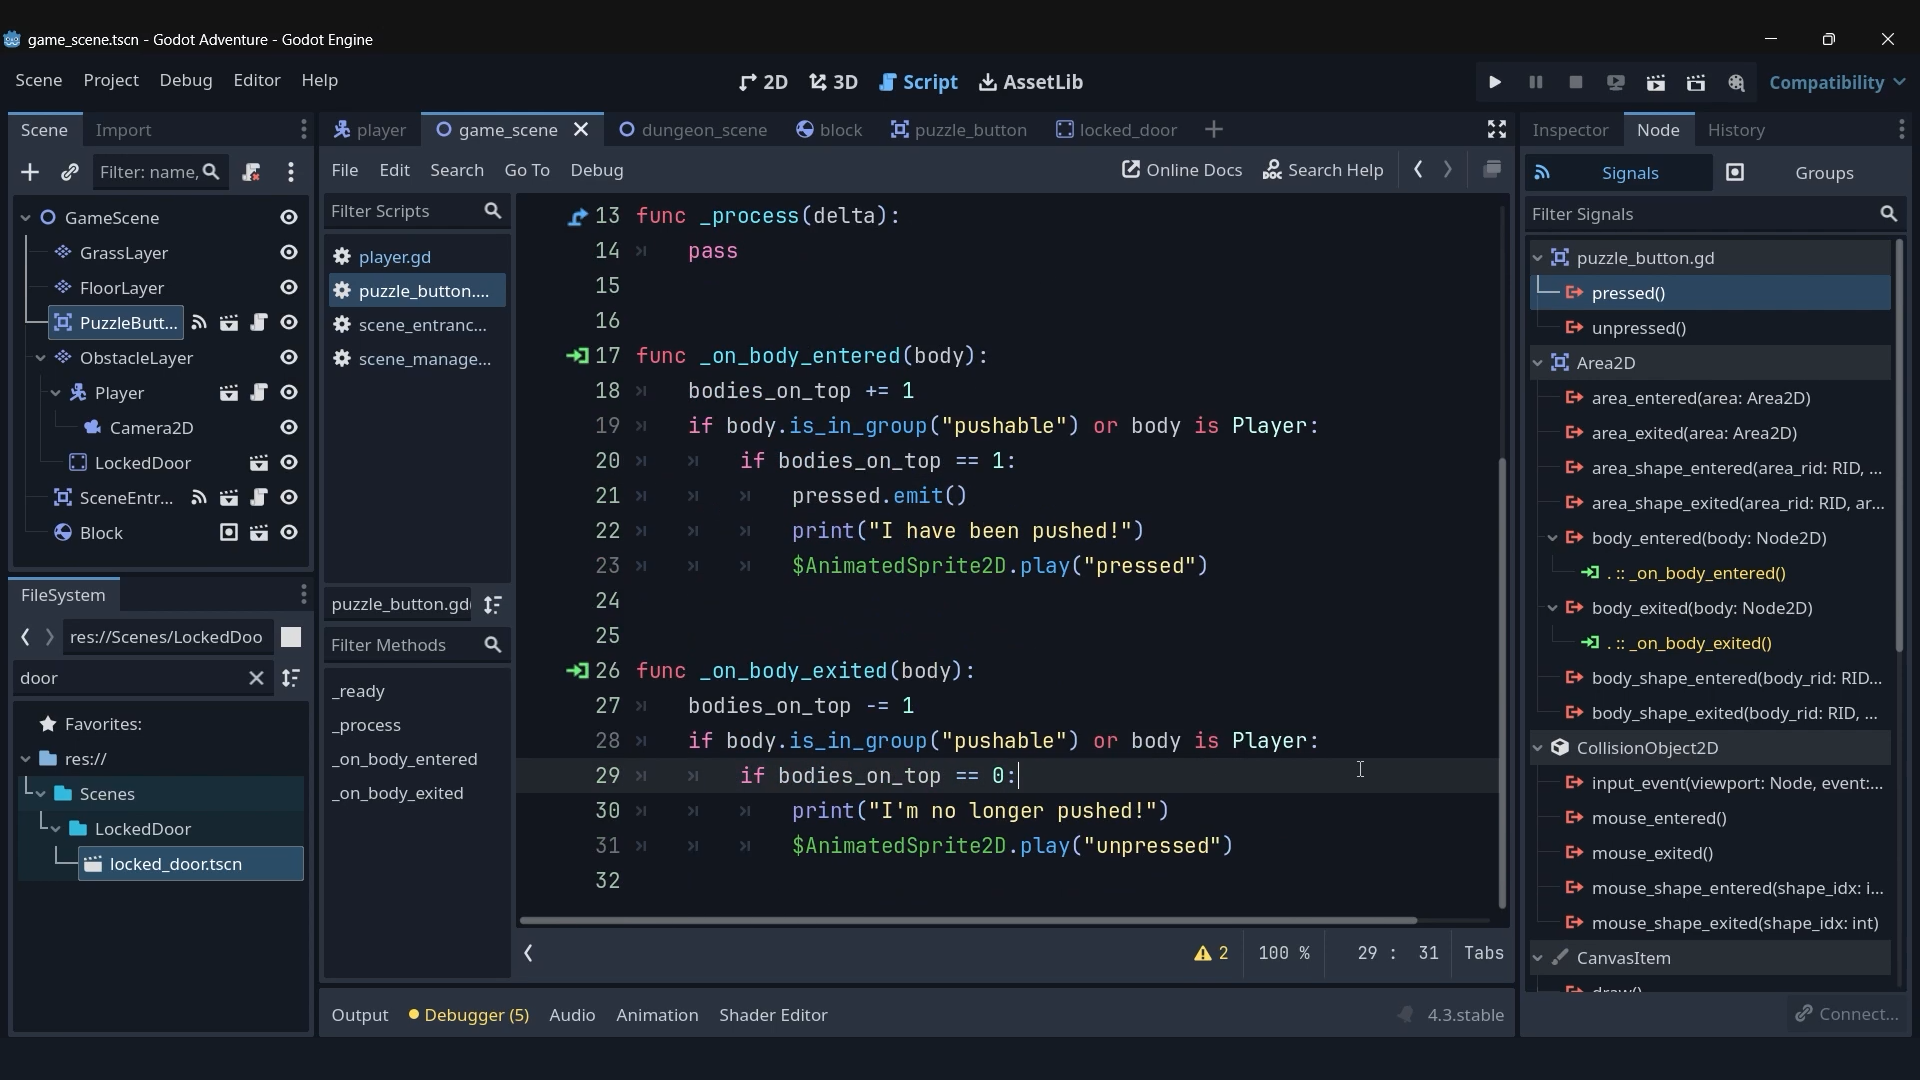Viewport: 1920px width, 1080px height.
Task: Open the Compatibility renderer dropdown
Action: point(1837,82)
